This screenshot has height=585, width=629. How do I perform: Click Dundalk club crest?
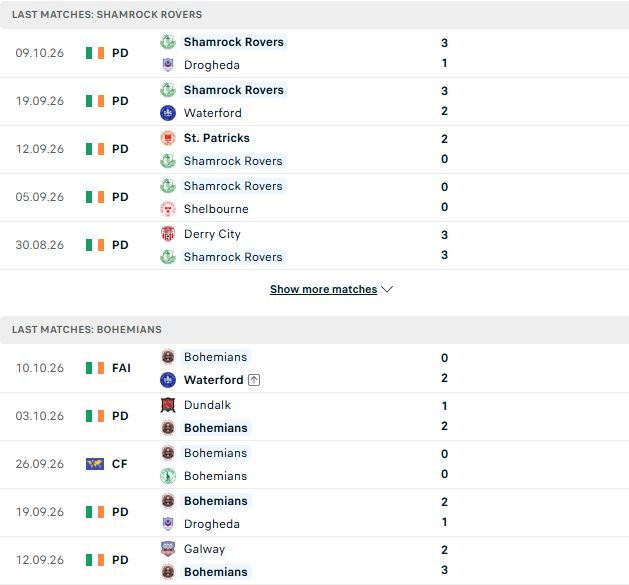(168, 405)
